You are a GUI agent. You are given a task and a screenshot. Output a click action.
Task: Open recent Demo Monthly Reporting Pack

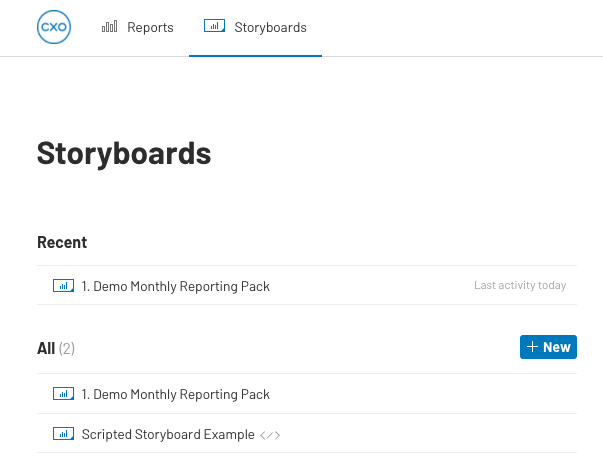(x=175, y=286)
